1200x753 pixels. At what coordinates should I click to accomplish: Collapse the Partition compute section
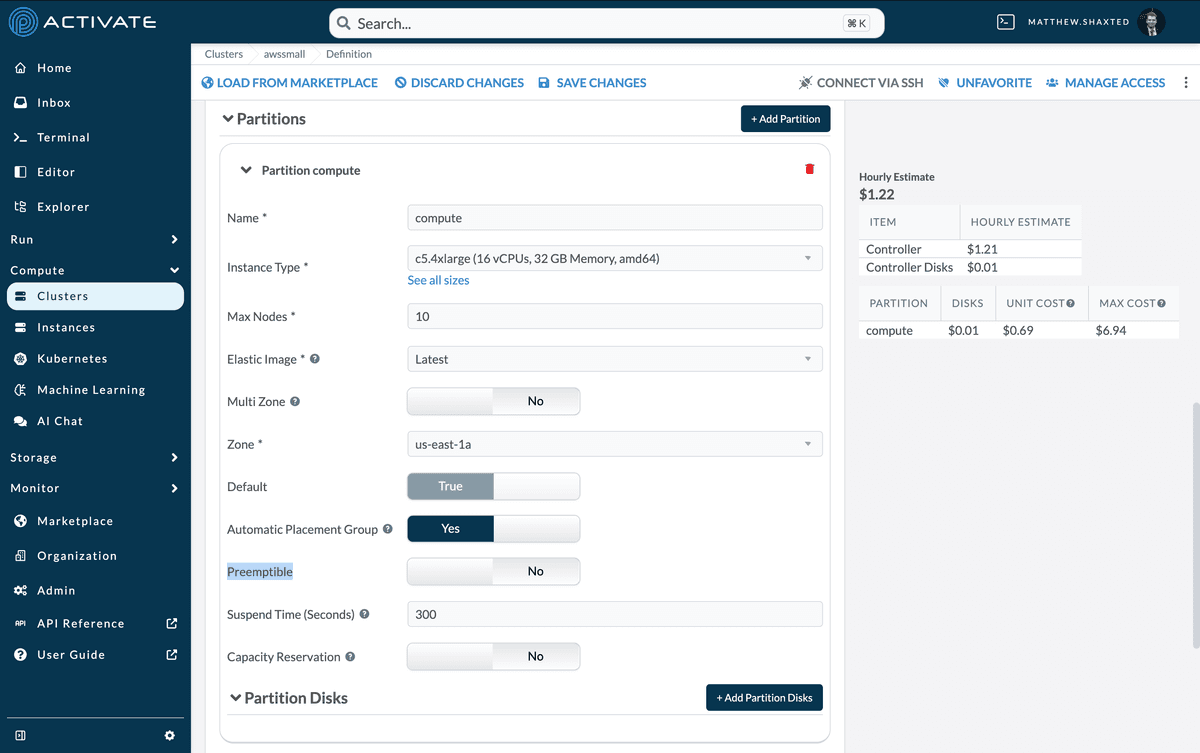click(x=246, y=170)
